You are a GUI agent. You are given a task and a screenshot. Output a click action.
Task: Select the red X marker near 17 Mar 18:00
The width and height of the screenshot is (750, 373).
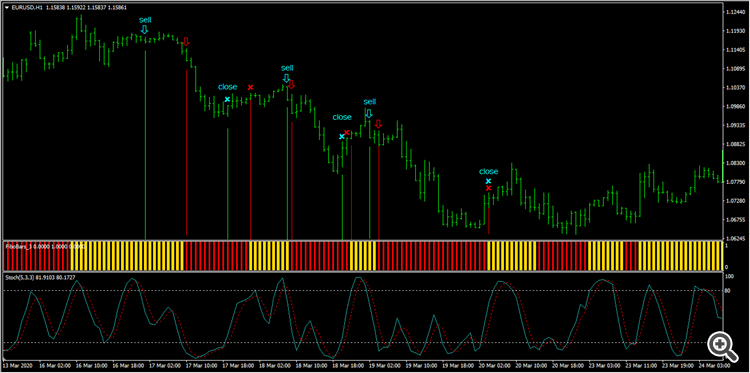coord(250,88)
